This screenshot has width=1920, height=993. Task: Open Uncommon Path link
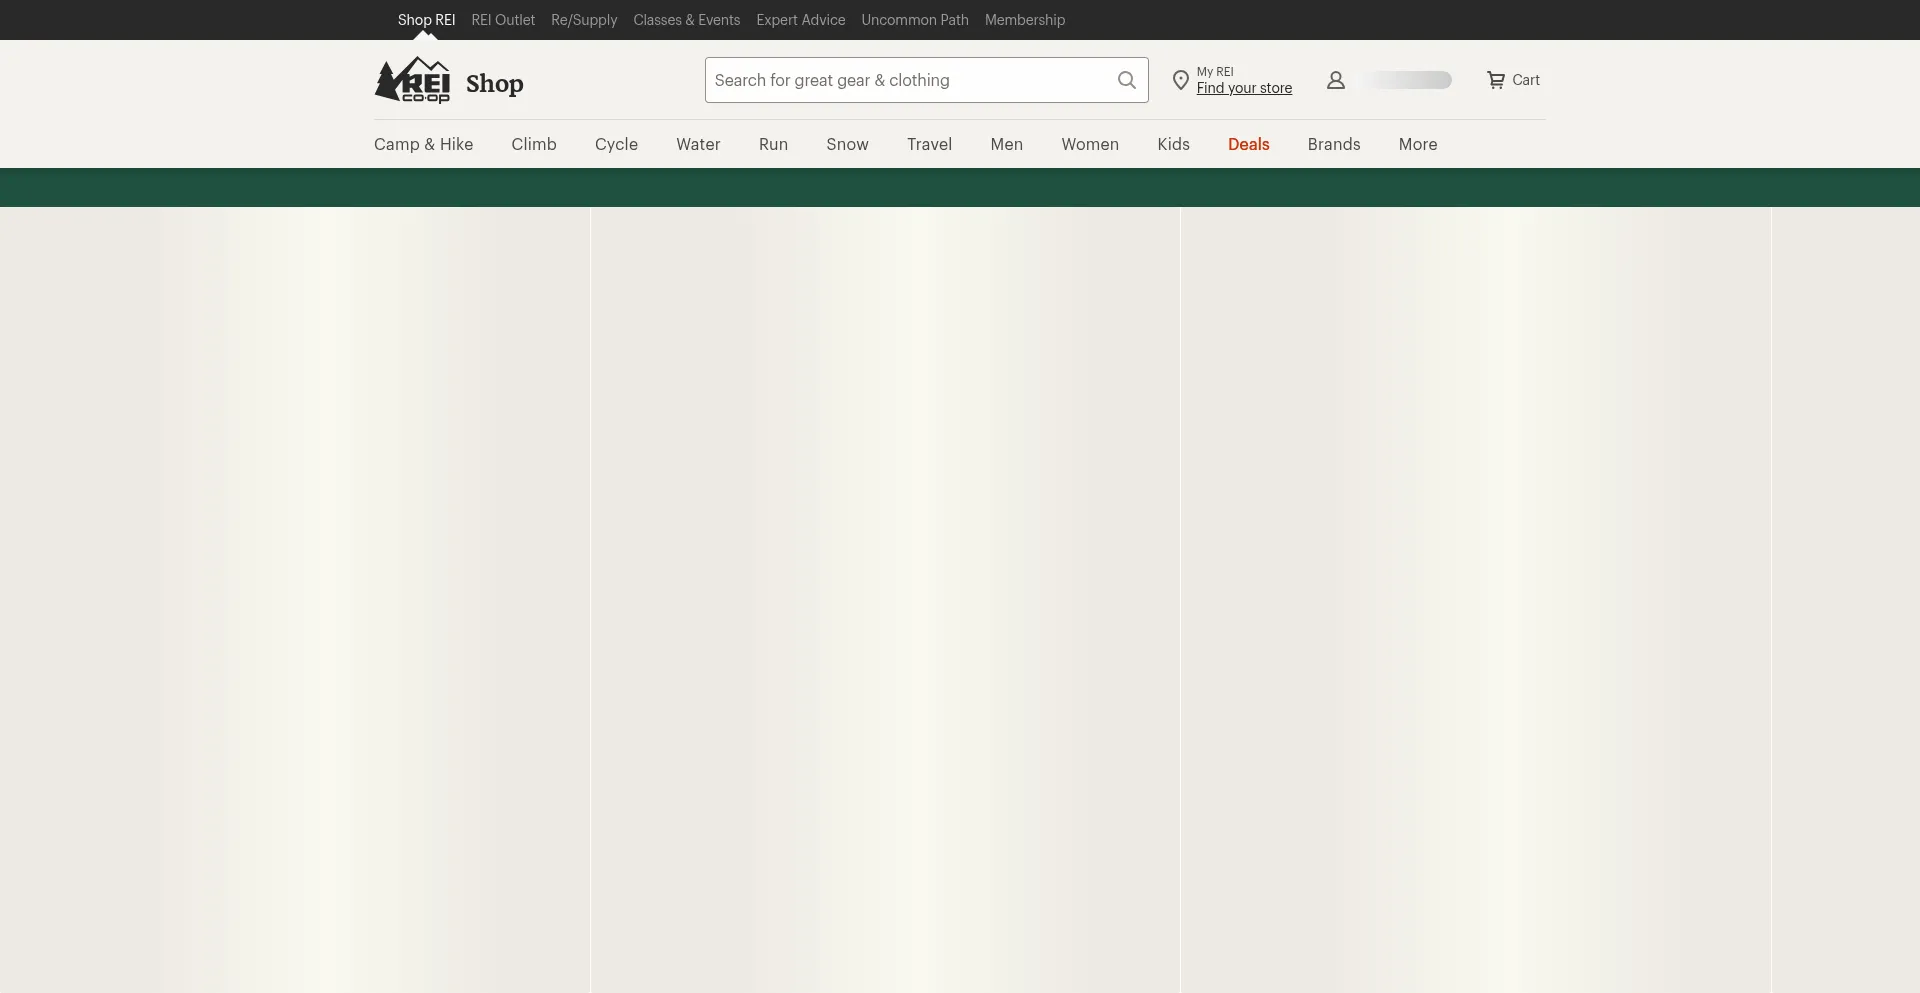coord(914,20)
